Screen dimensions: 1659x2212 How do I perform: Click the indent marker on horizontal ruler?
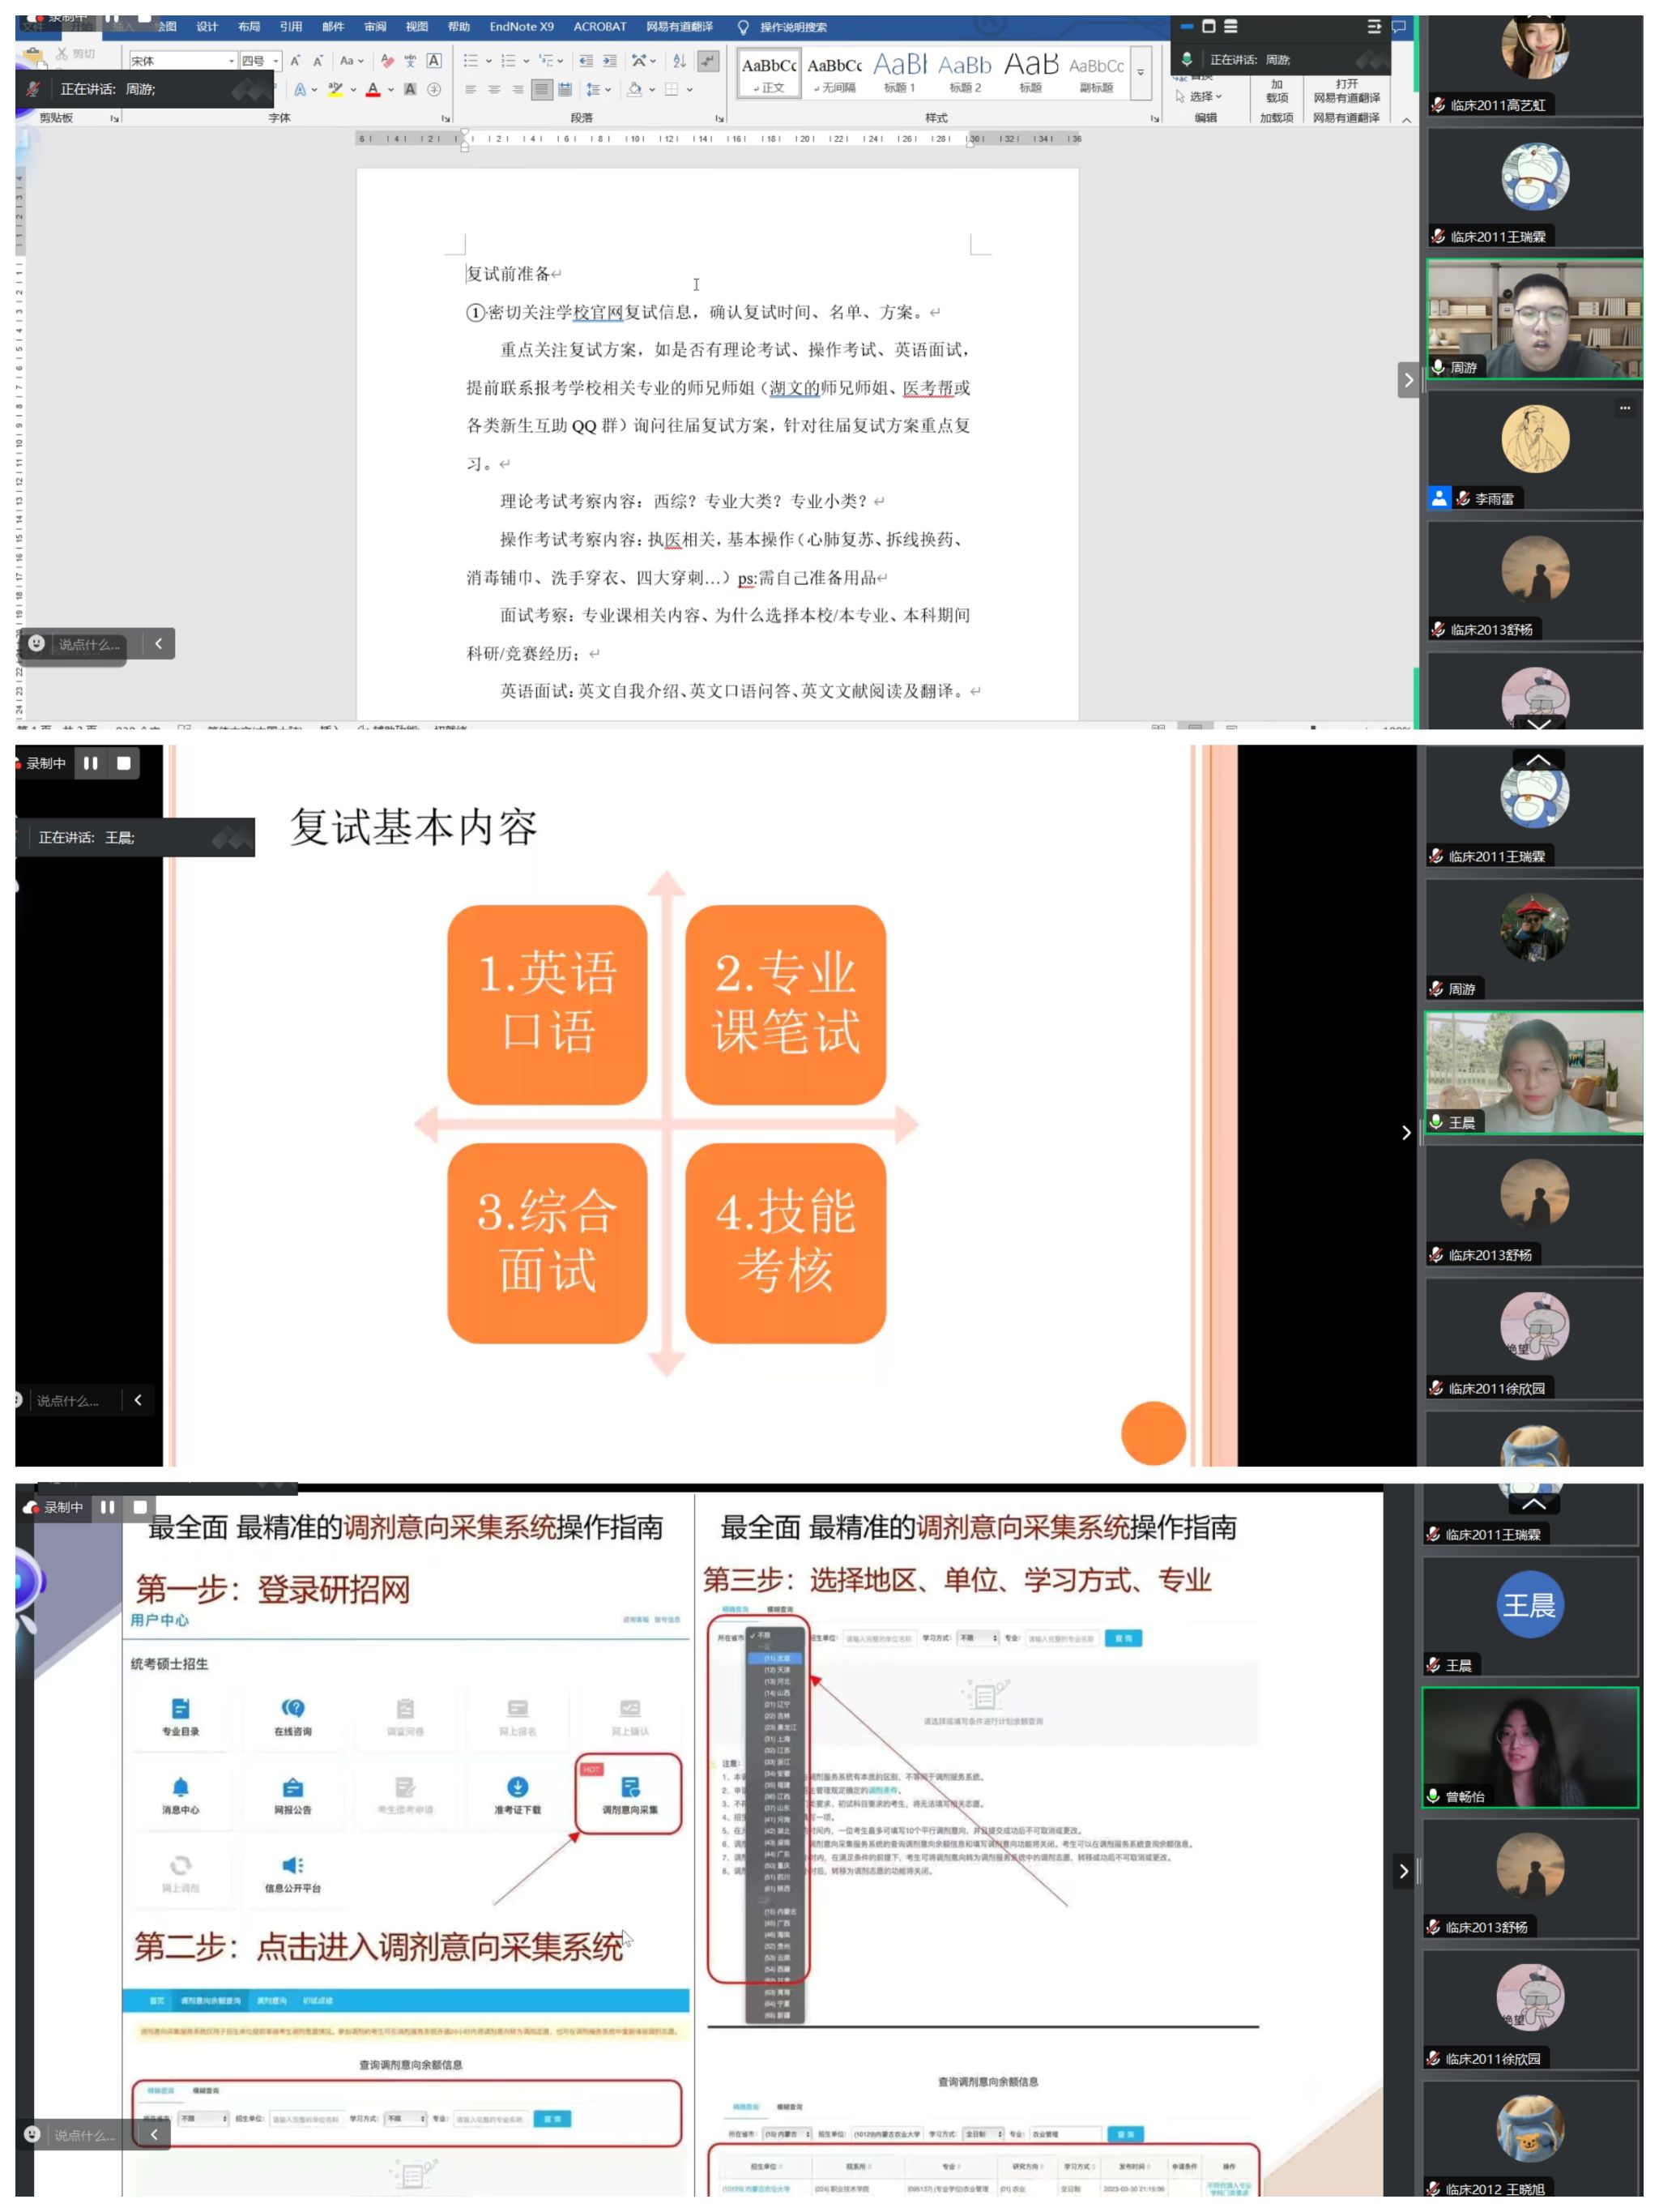point(464,140)
